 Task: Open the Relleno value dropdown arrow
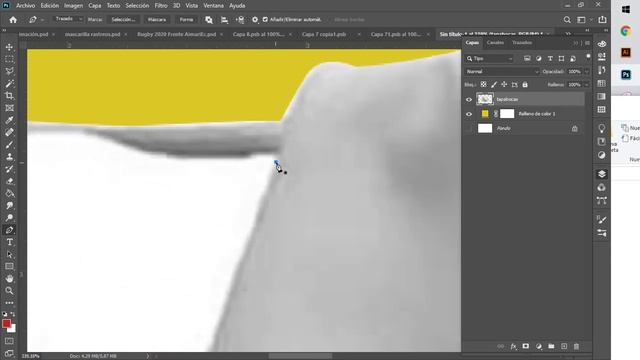point(587,84)
